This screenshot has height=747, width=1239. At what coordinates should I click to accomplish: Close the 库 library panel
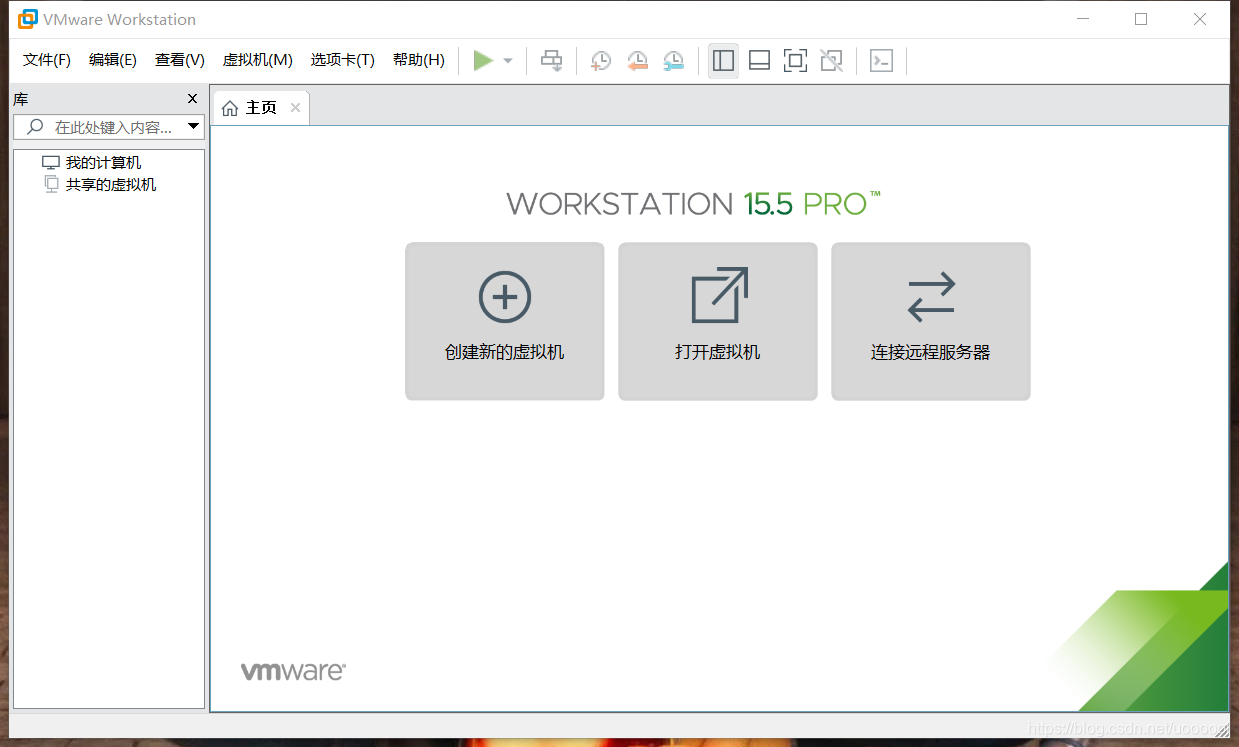(x=193, y=98)
